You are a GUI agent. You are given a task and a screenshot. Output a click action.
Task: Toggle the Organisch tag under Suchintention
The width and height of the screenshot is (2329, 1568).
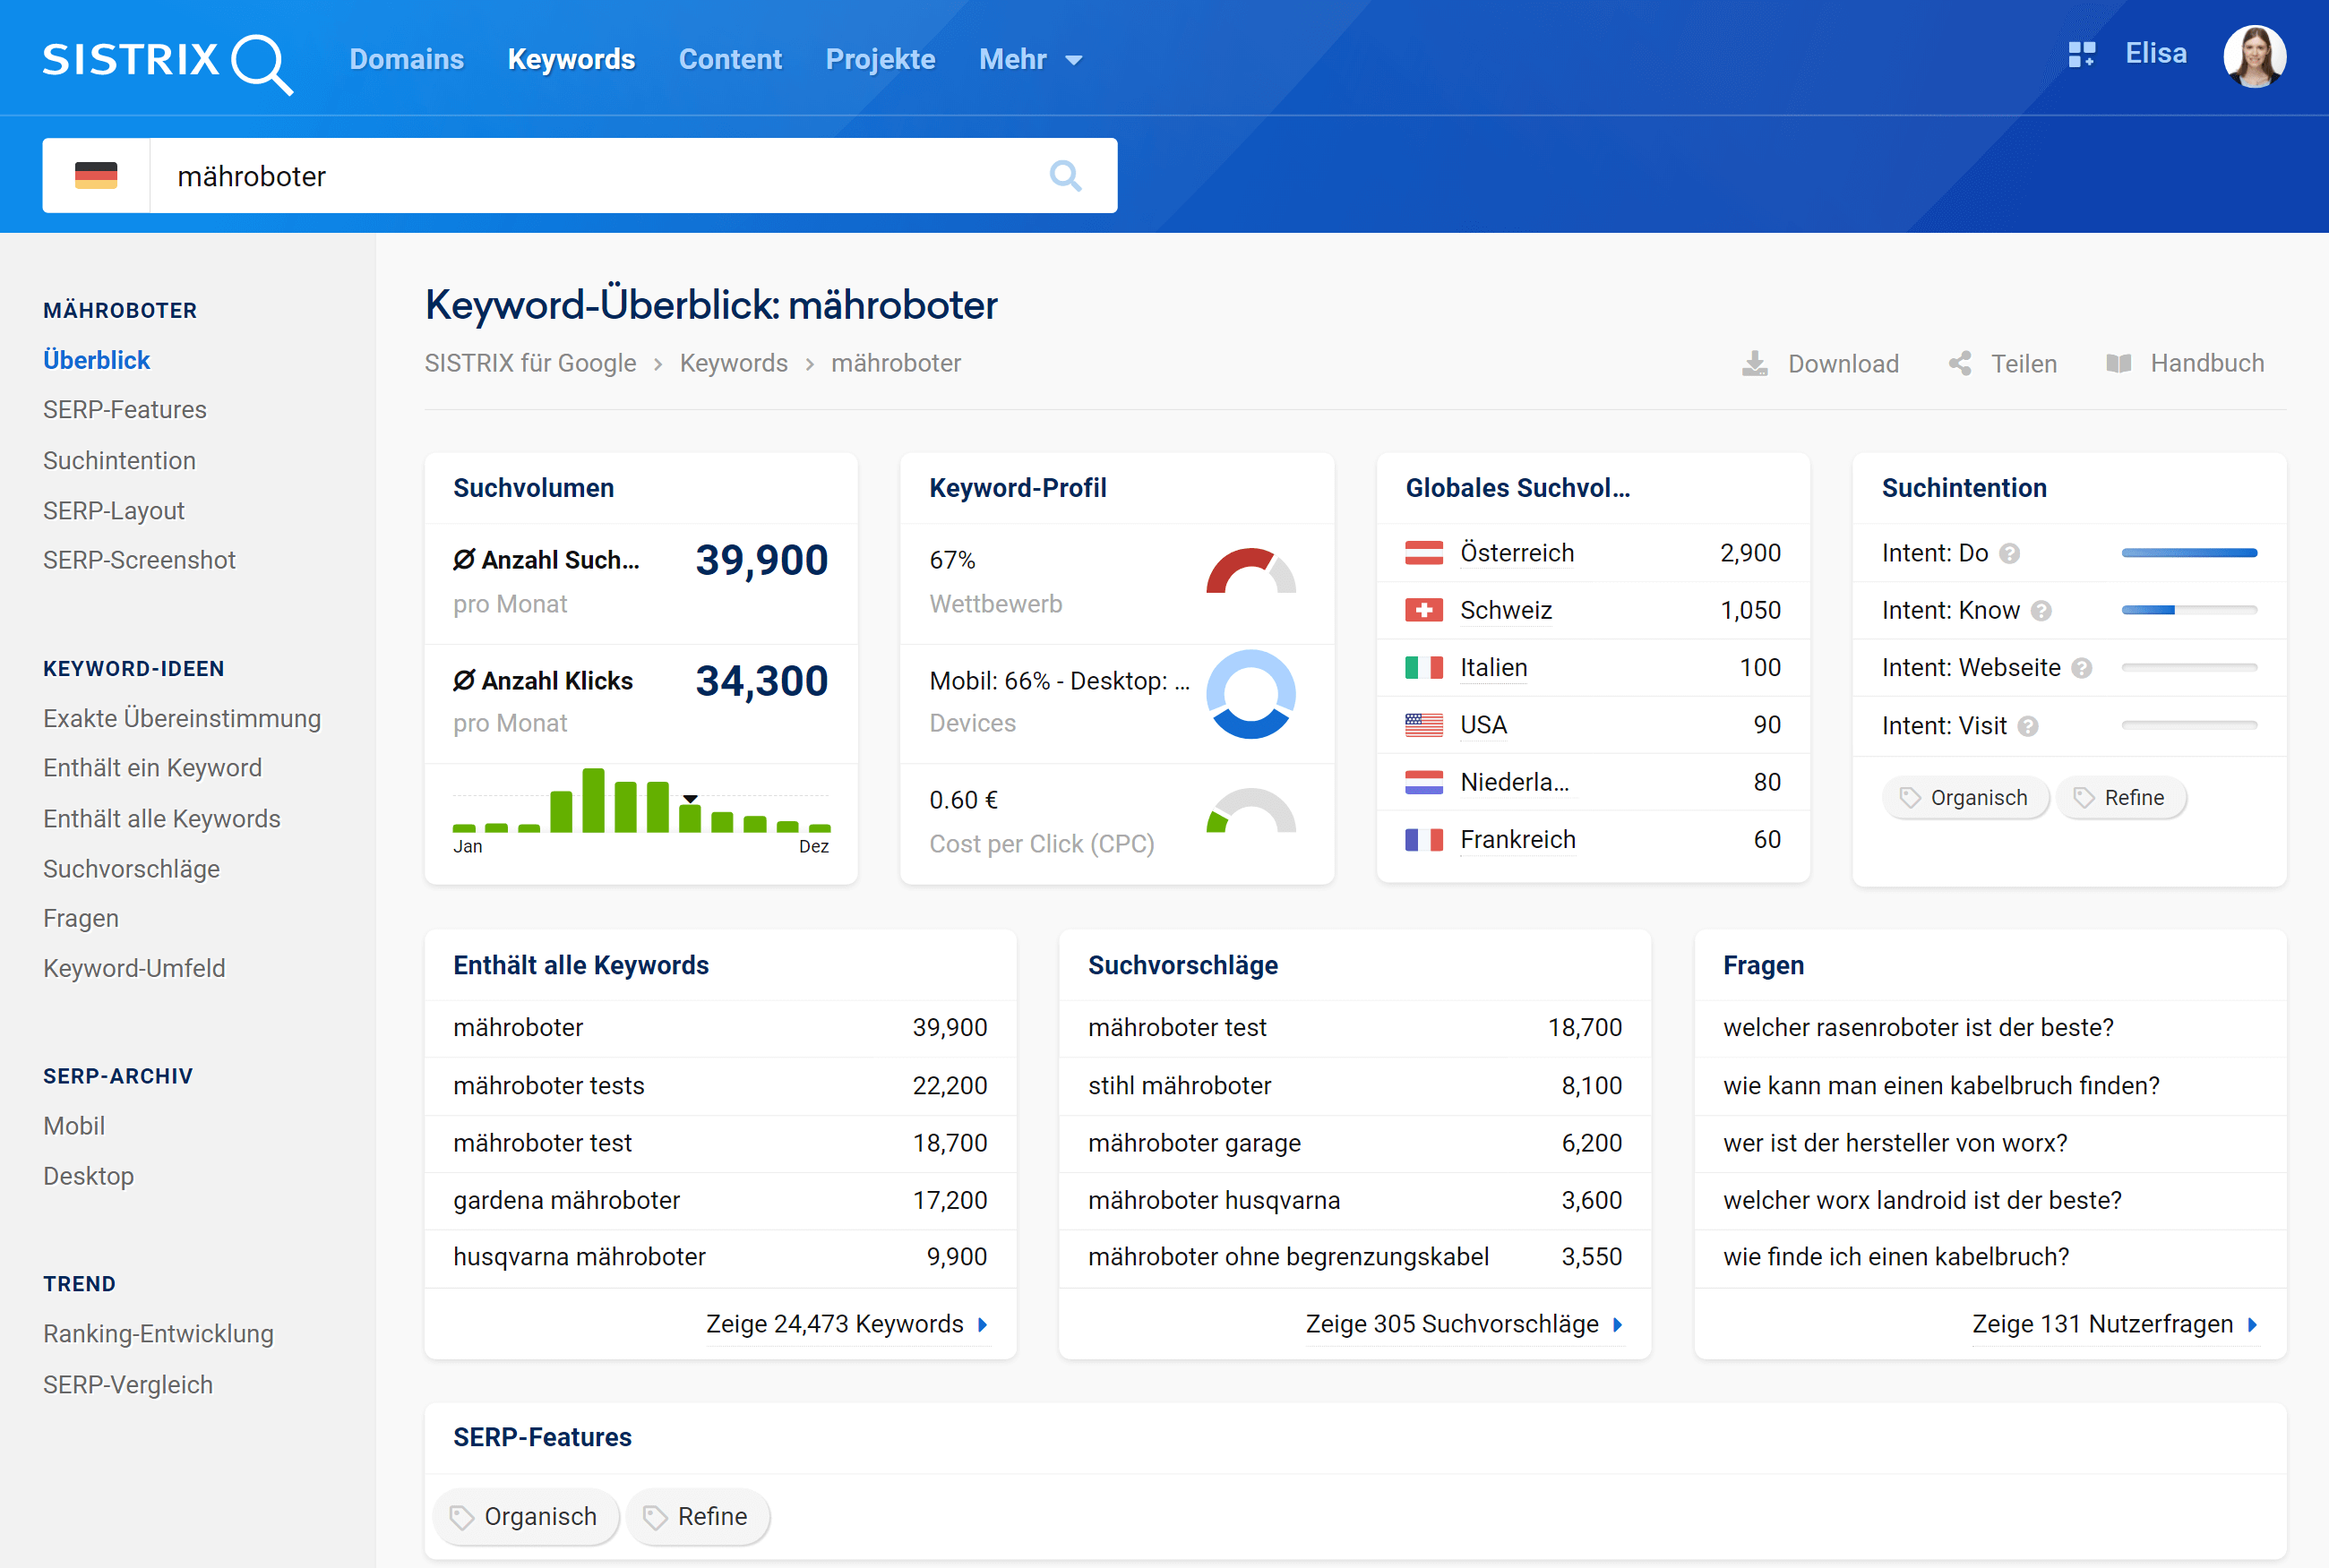pyautogui.click(x=1965, y=798)
